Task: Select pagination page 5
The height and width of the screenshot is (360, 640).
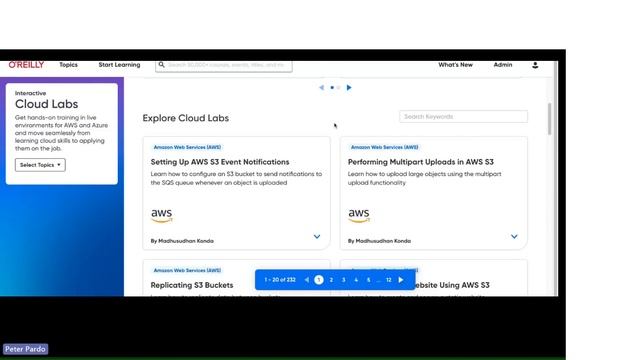Action: pyautogui.click(x=368, y=280)
